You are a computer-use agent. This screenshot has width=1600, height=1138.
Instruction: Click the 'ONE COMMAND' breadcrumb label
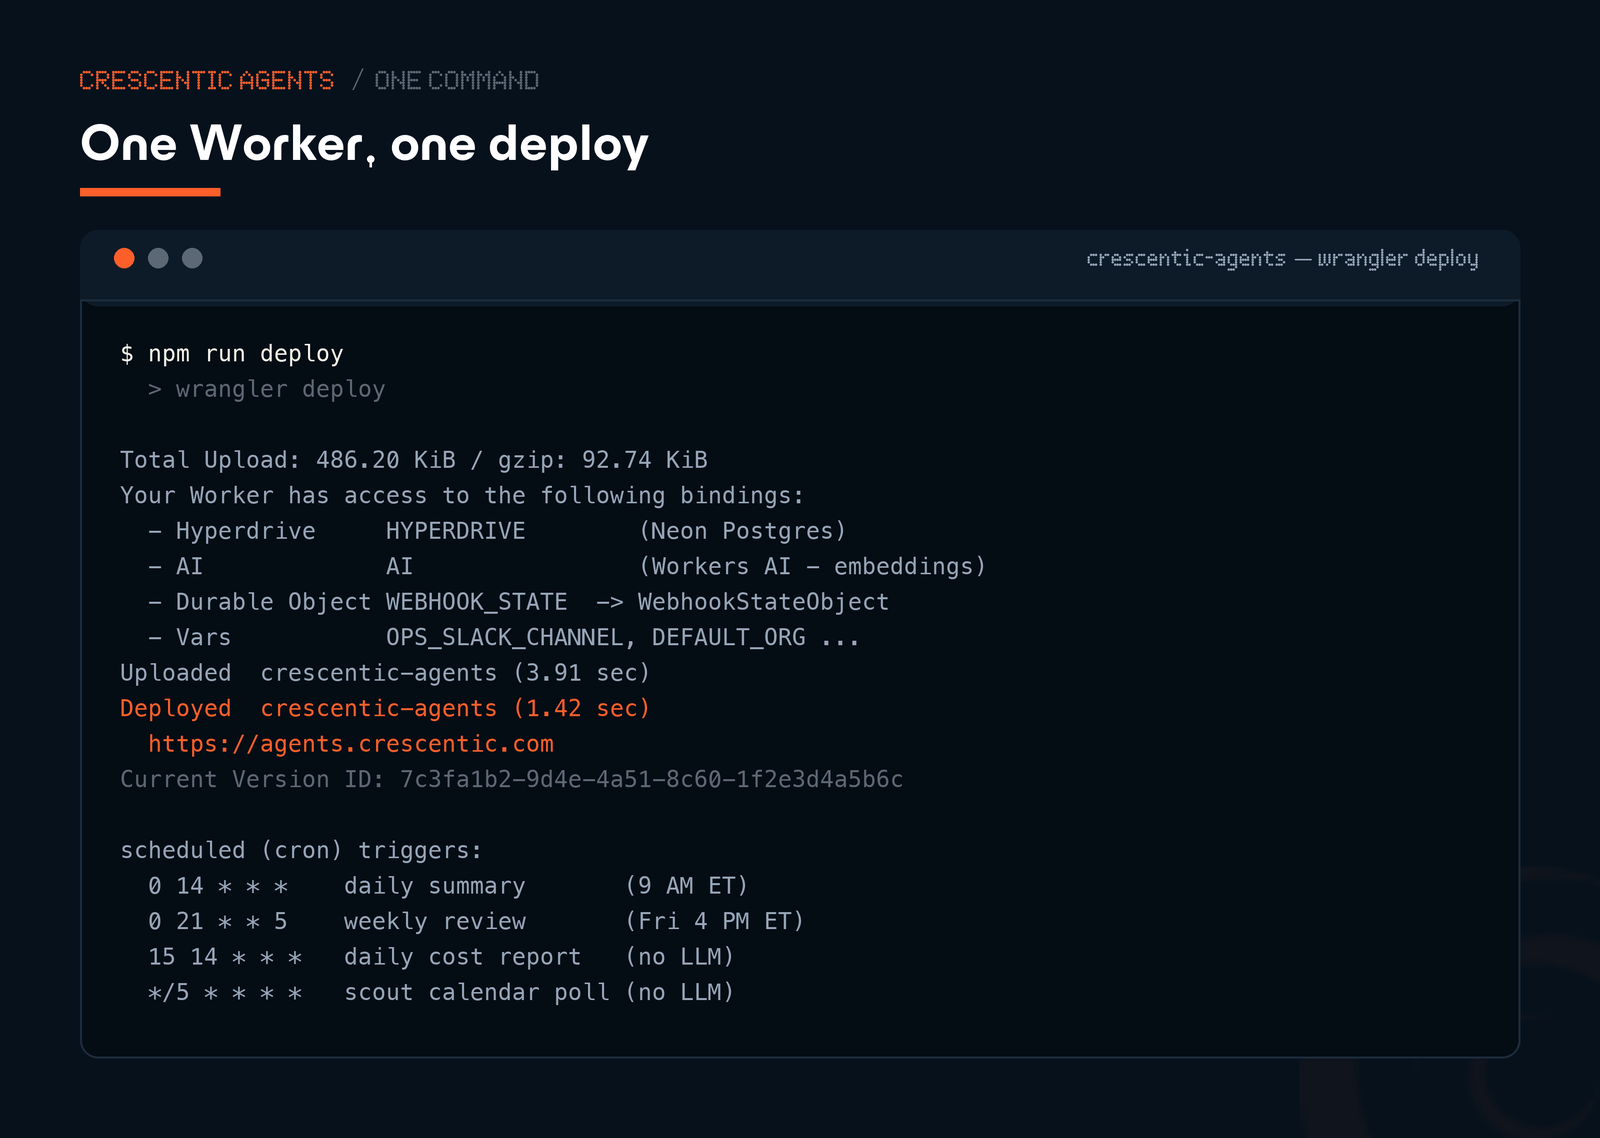point(456,80)
